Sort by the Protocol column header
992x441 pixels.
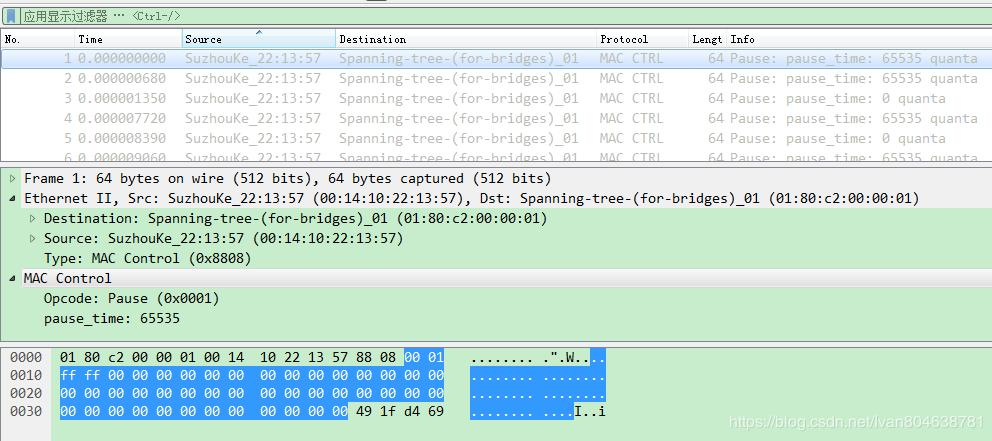pos(643,39)
